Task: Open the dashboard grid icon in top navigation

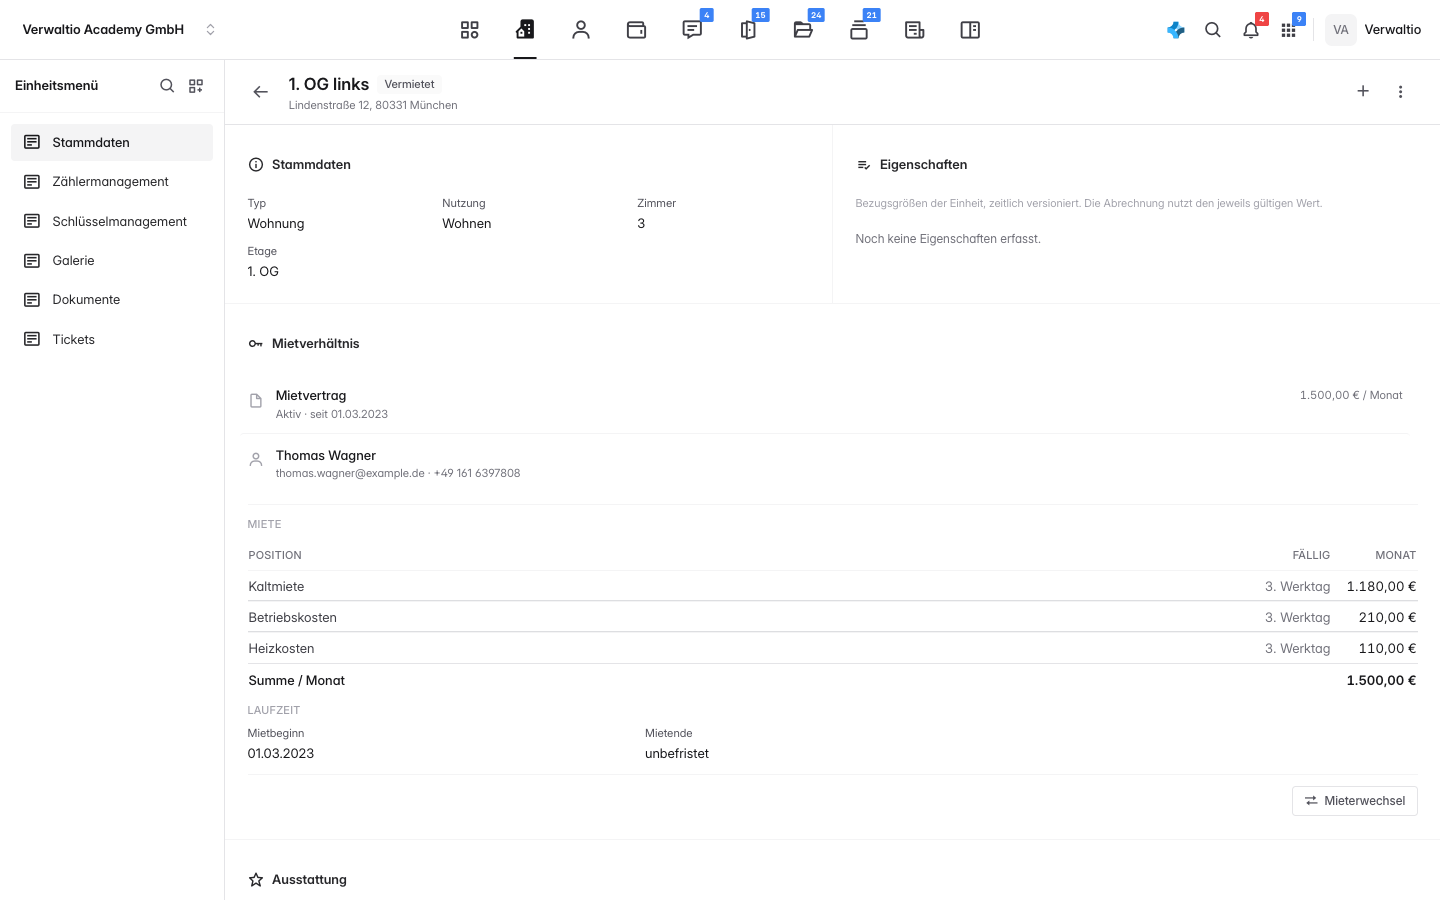Action: [469, 30]
